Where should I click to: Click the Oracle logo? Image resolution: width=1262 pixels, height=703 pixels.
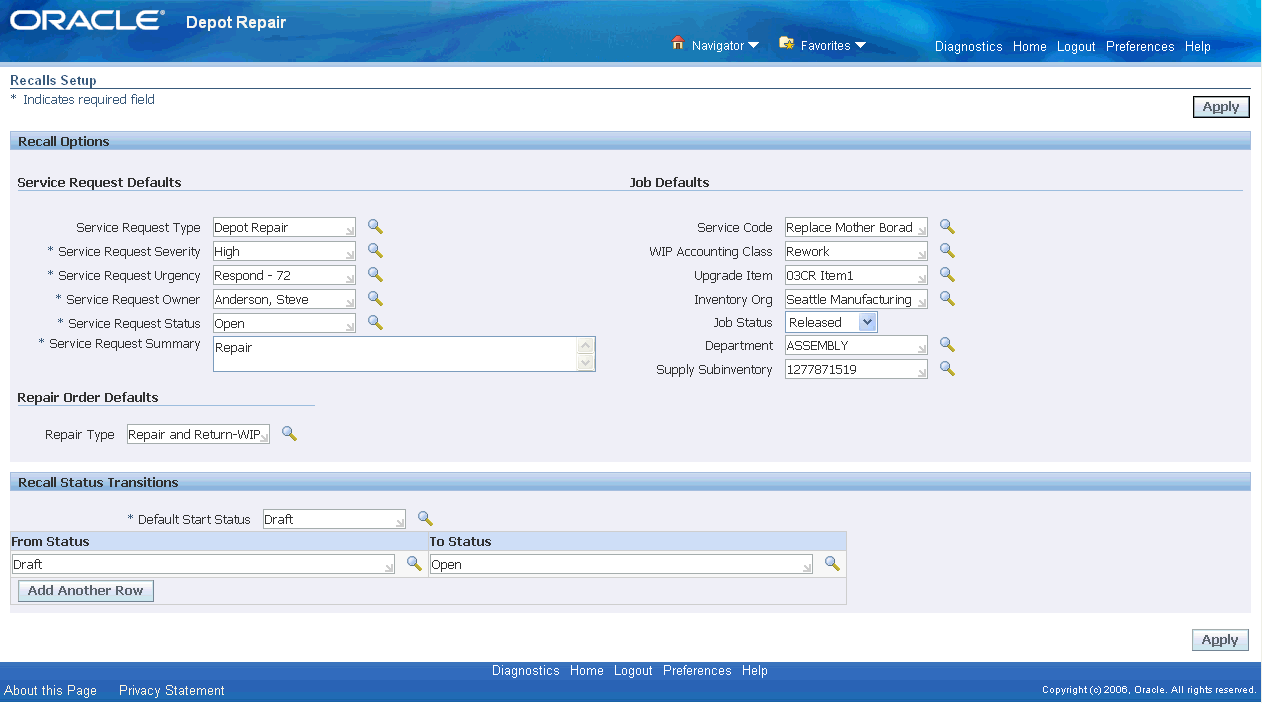tap(88, 22)
